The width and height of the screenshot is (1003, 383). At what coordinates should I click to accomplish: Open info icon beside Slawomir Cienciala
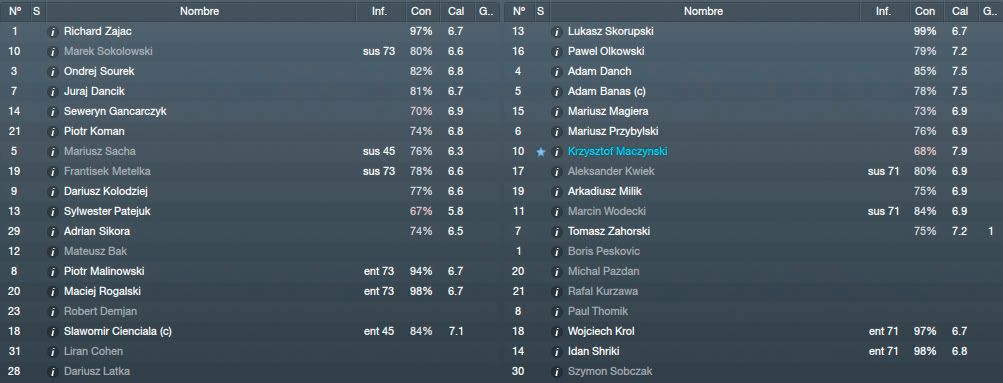pos(53,332)
